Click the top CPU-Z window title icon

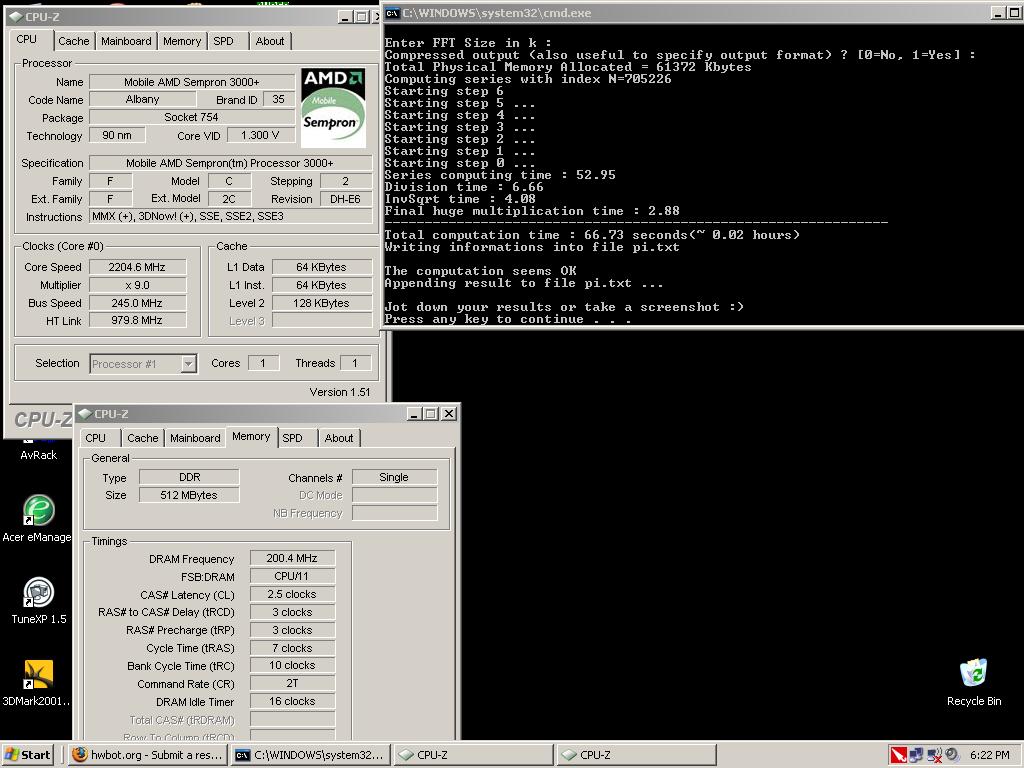click(x=16, y=16)
